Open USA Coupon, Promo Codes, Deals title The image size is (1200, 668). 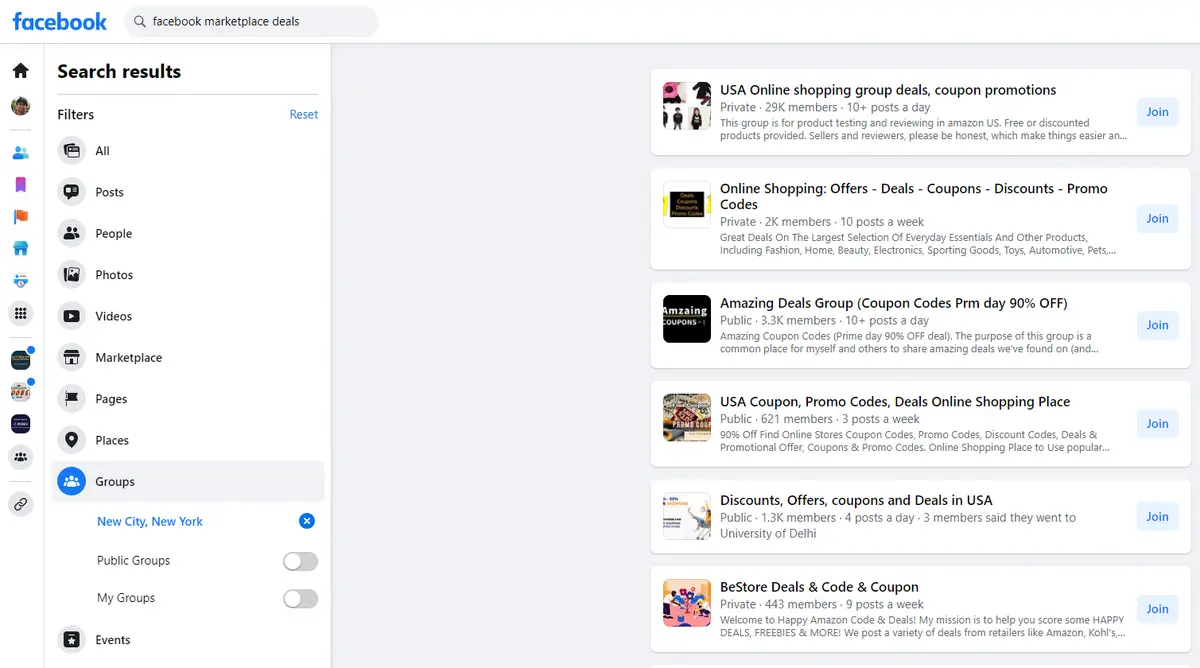(x=895, y=402)
